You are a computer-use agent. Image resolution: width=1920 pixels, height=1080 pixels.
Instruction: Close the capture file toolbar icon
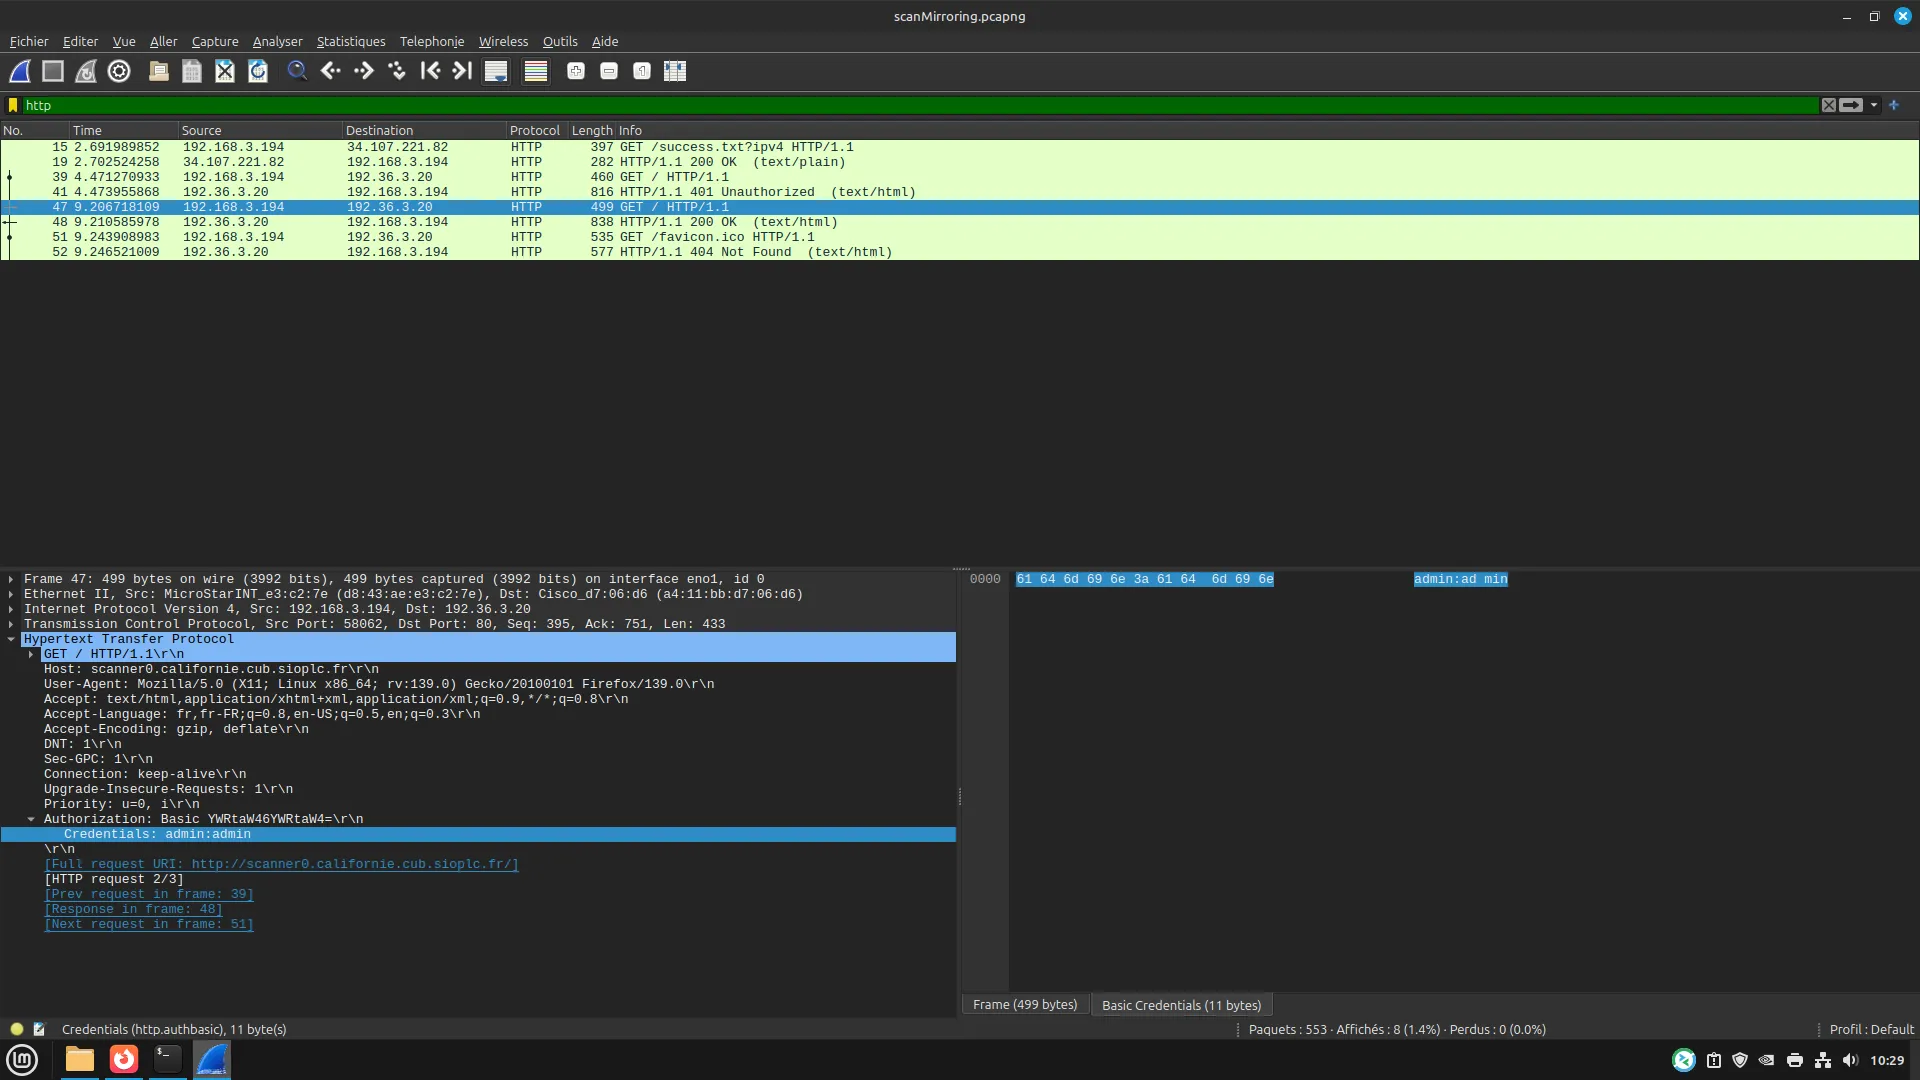tap(225, 71)
